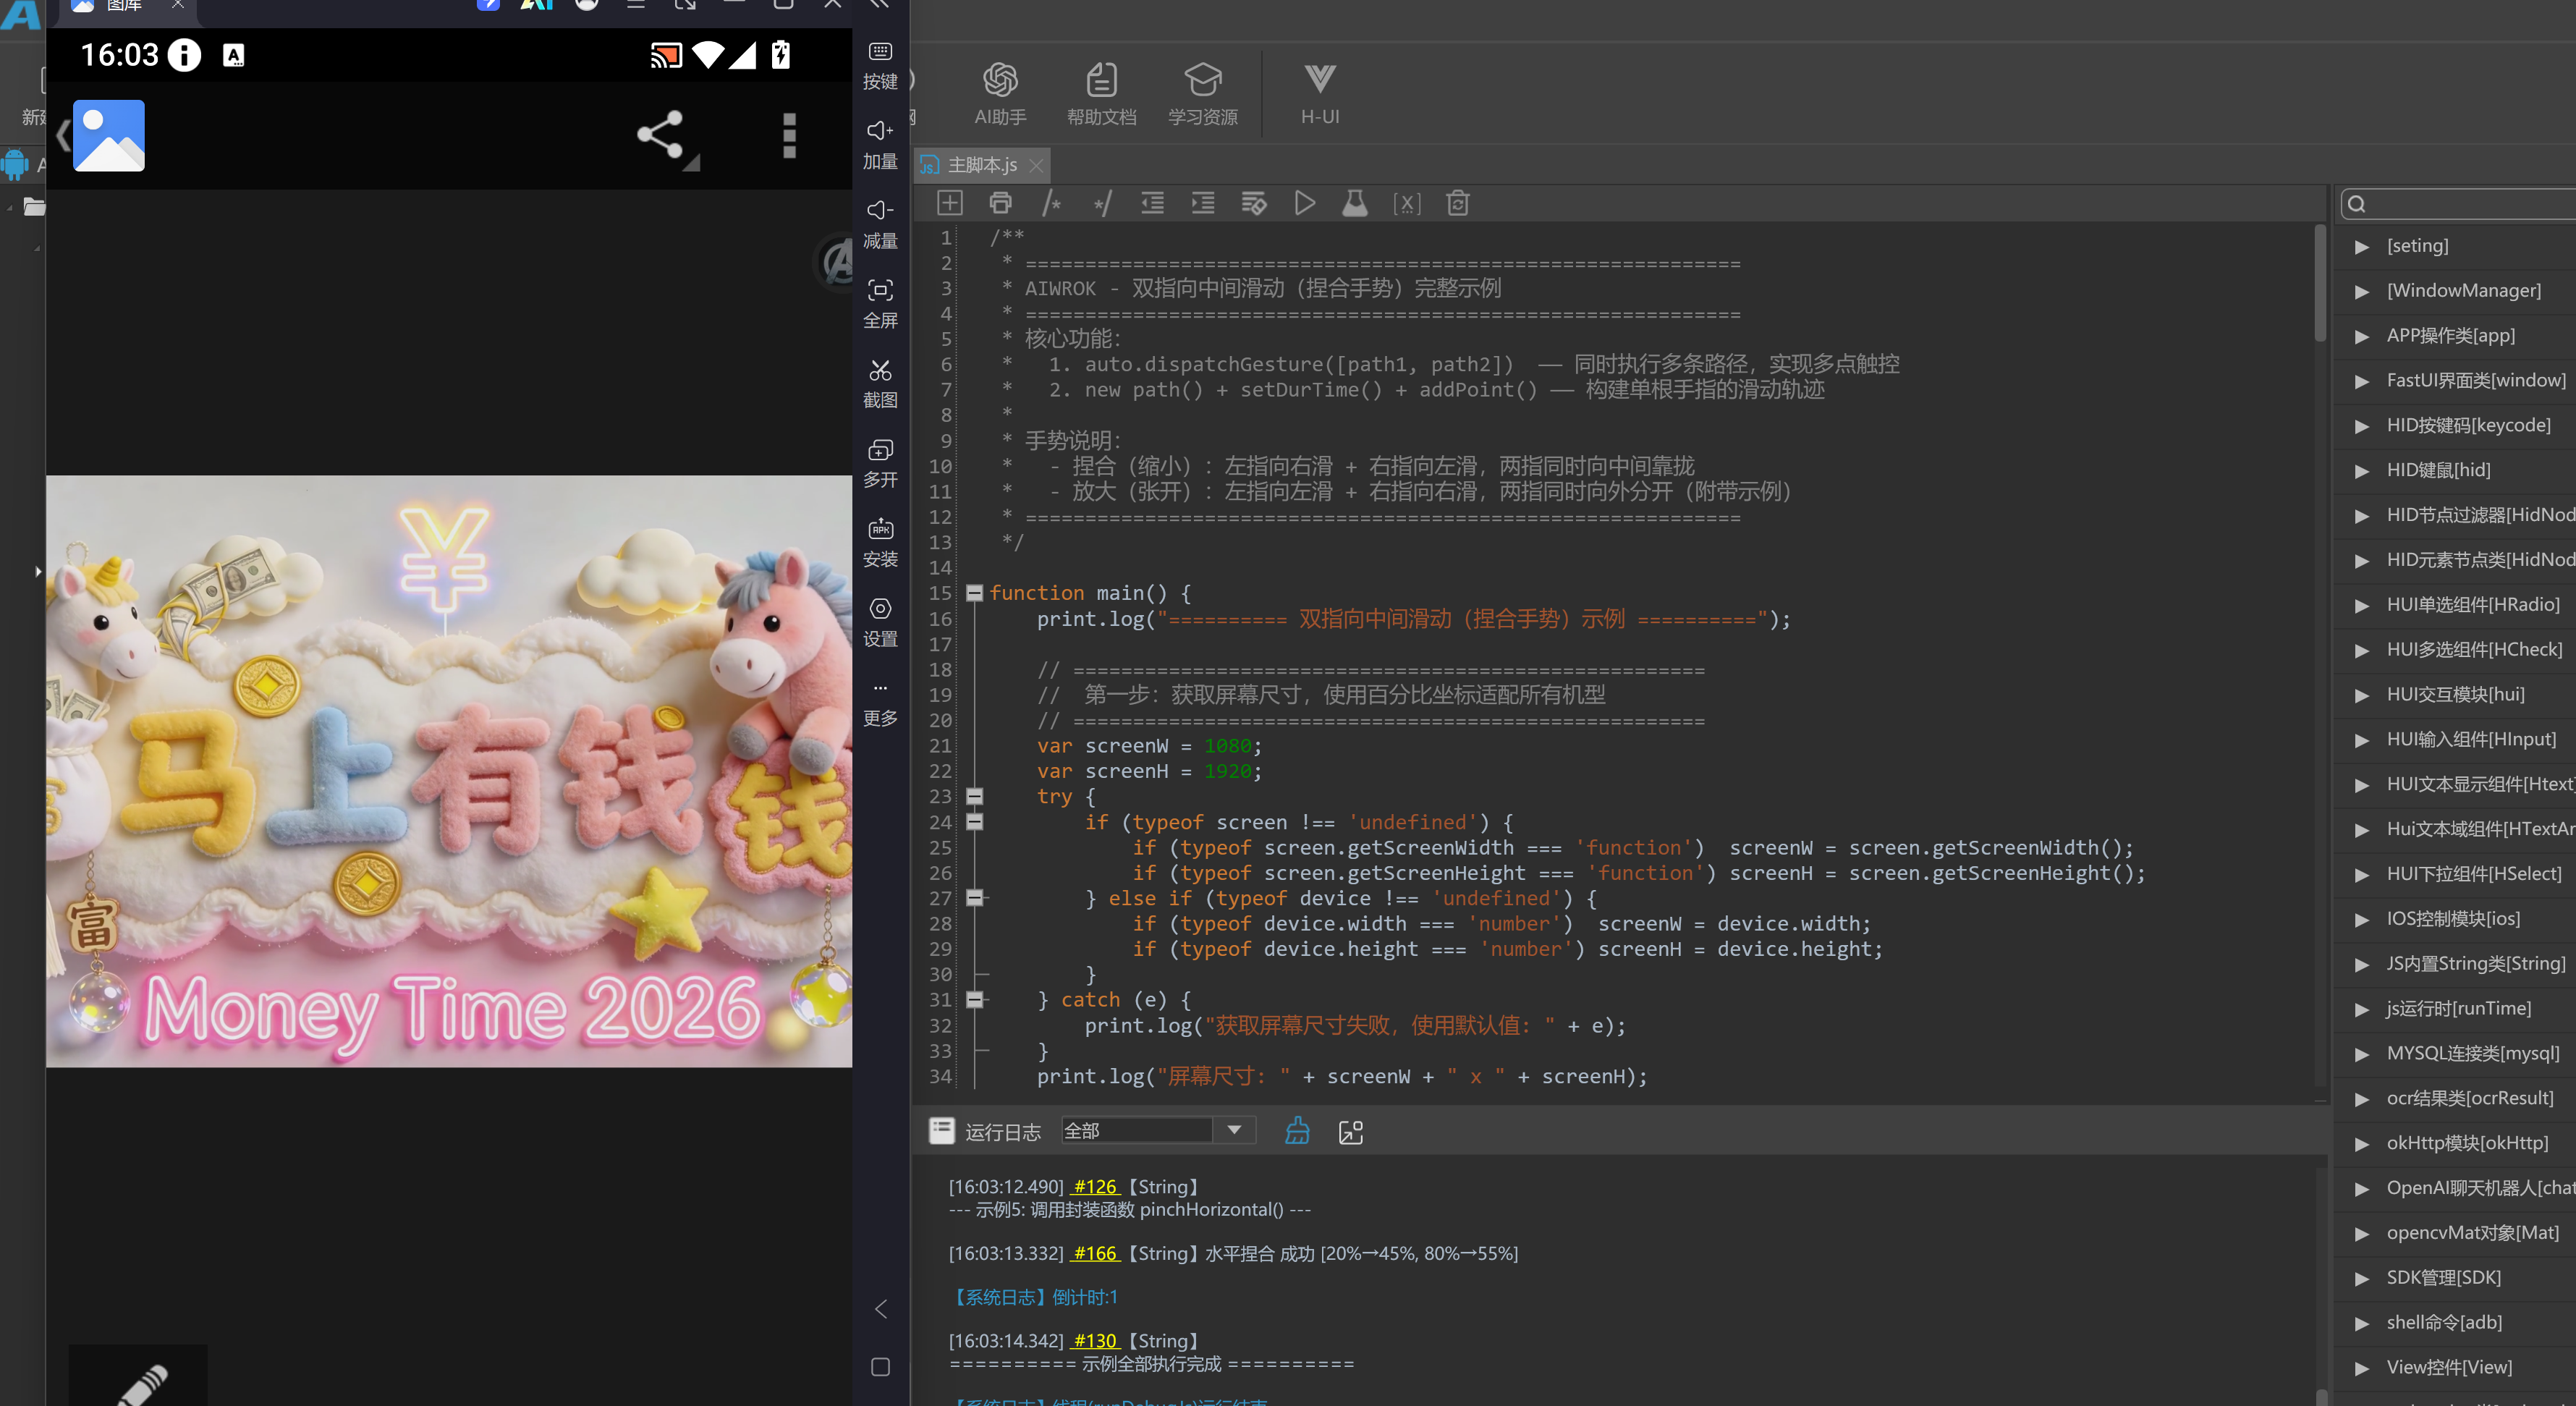This screenshot has height=1406, width=2576.
Task: Expand the IOS控制模块[ios] node
Action: click(2362, 919)
